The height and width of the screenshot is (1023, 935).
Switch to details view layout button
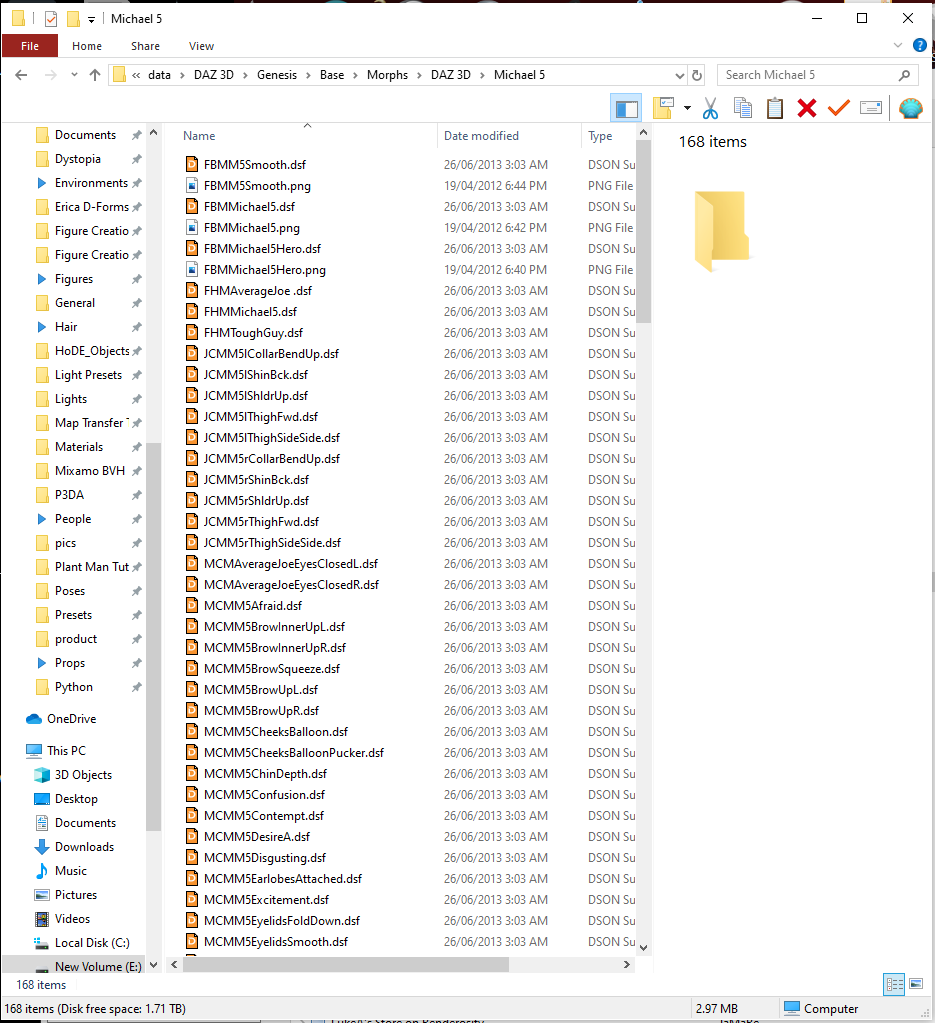pos(894,985)
